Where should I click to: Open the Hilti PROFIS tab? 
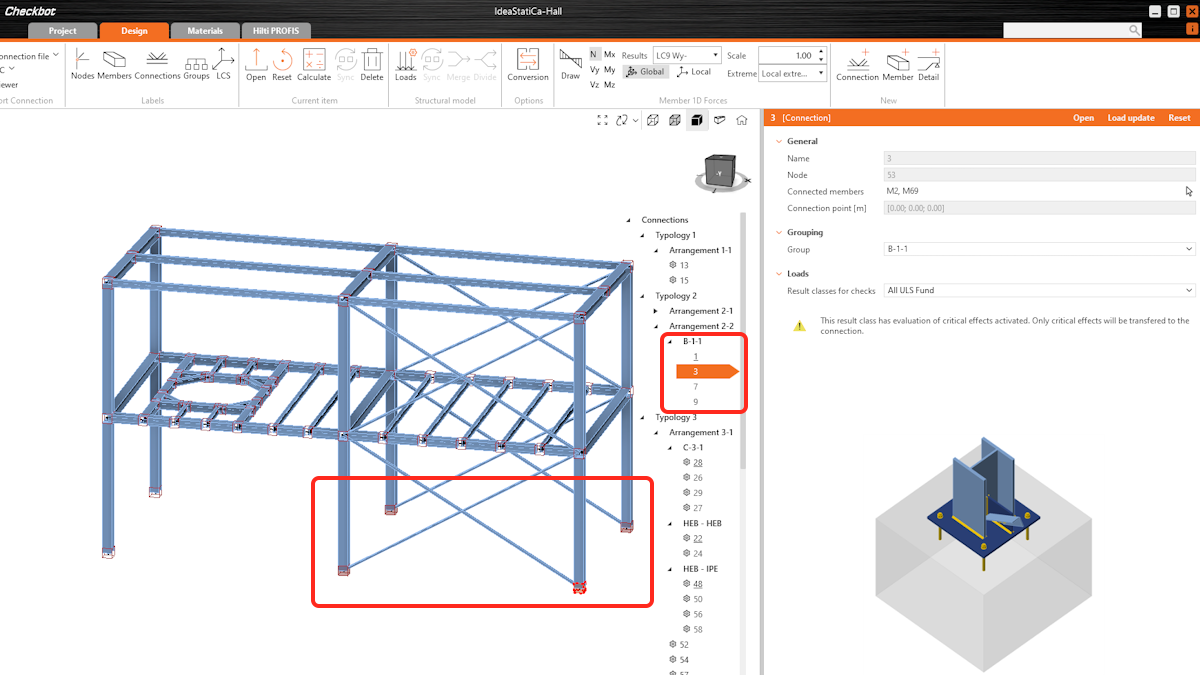[275, 31]
